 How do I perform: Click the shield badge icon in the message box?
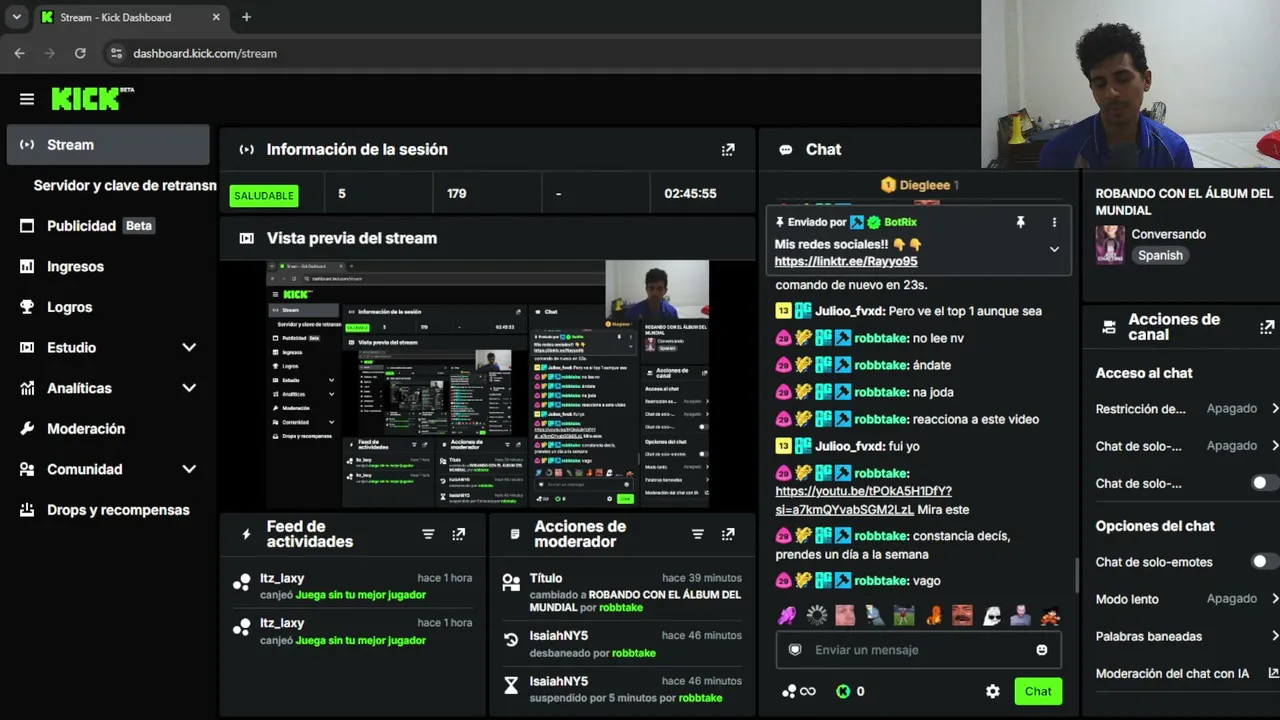click(795, 650)
